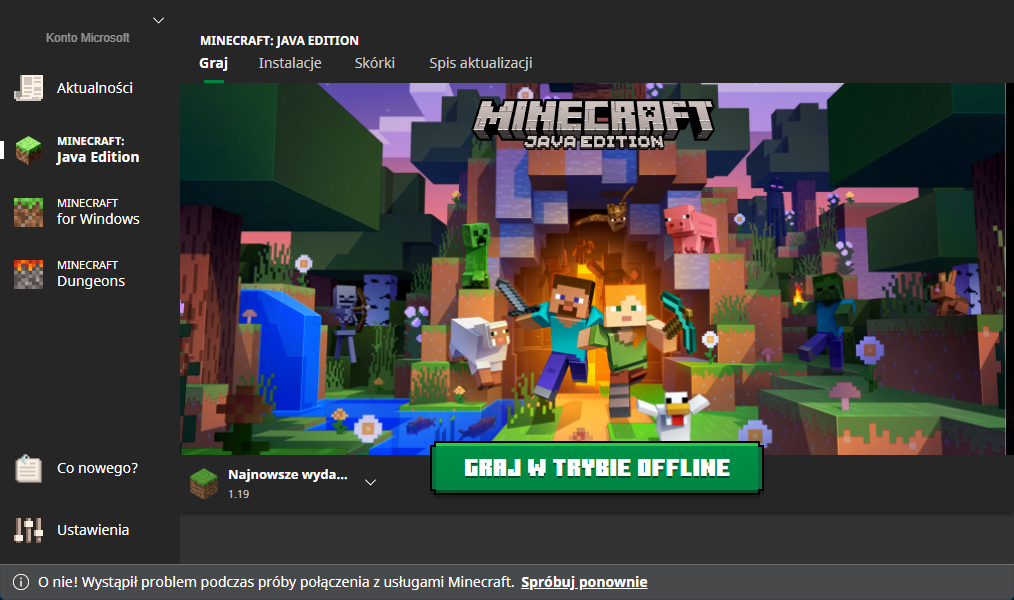Screen dimensions: 1014x600
Task: Click the Spróbuj ponownie link
Action: [584, 582]
